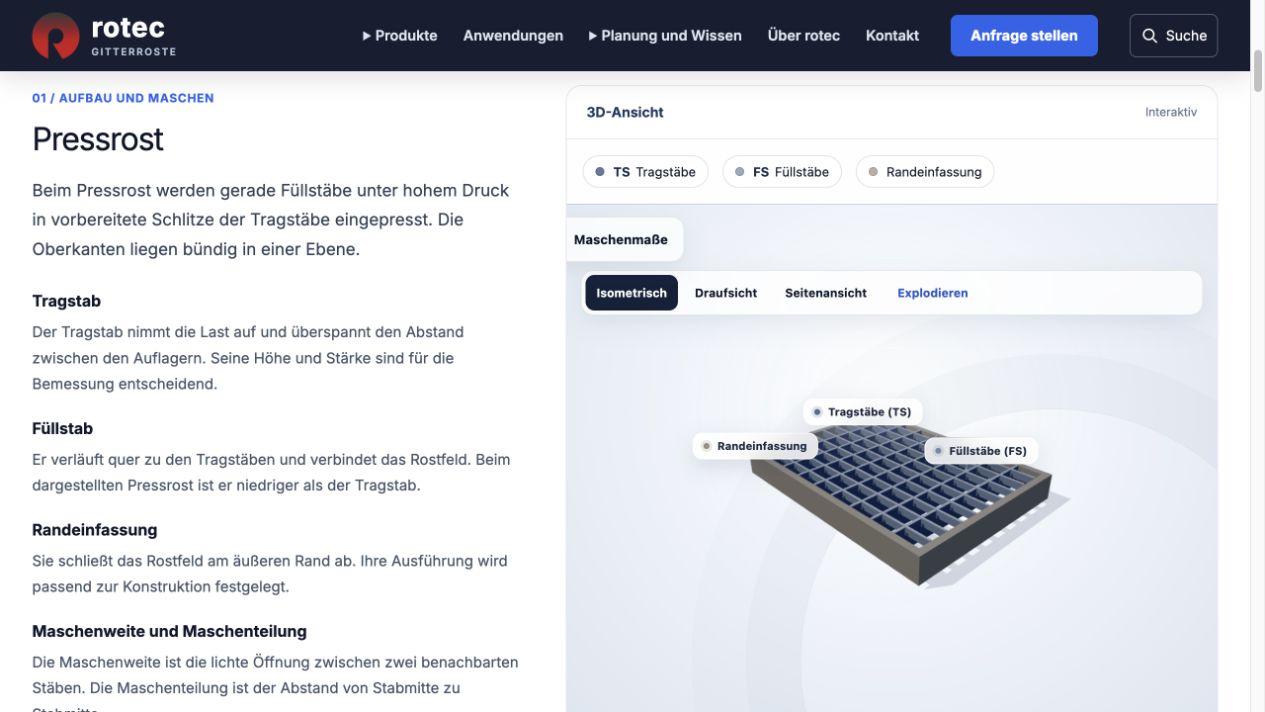Click the Tragstäbe (TS) label in 3D view

[862, 412]
